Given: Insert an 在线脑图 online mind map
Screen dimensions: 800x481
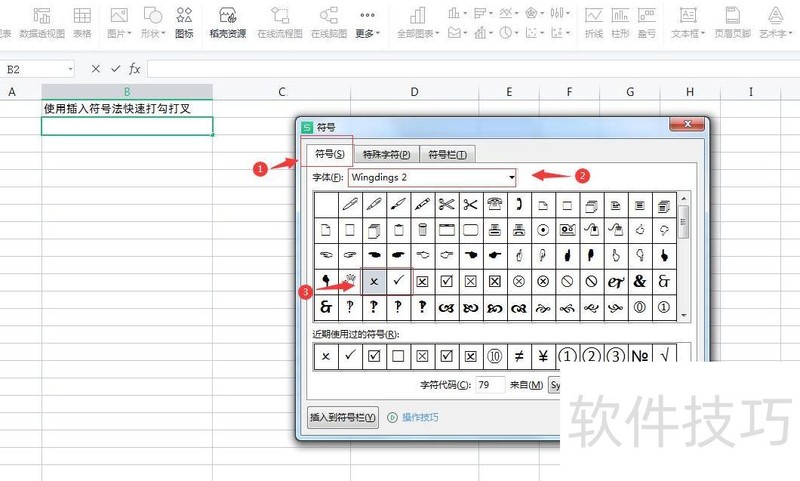Looking at the screenshot, I should click(x=329, y=23).
